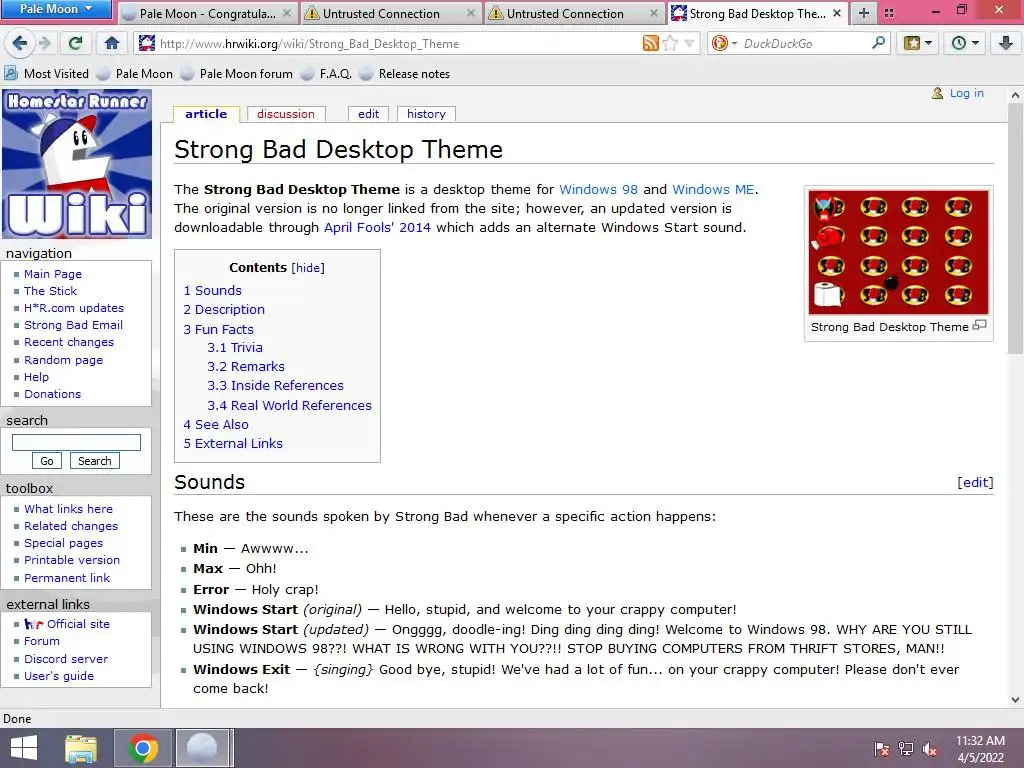
Task: Open the Windows Start button
Action: click(24, 748)
